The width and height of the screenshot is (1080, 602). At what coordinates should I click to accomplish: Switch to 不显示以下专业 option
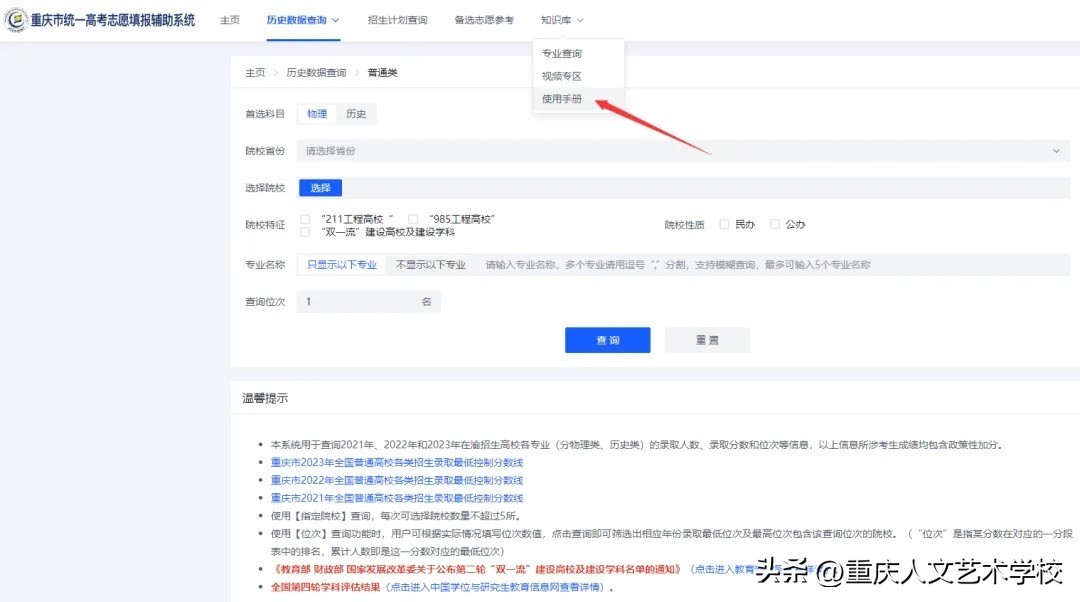431,265
